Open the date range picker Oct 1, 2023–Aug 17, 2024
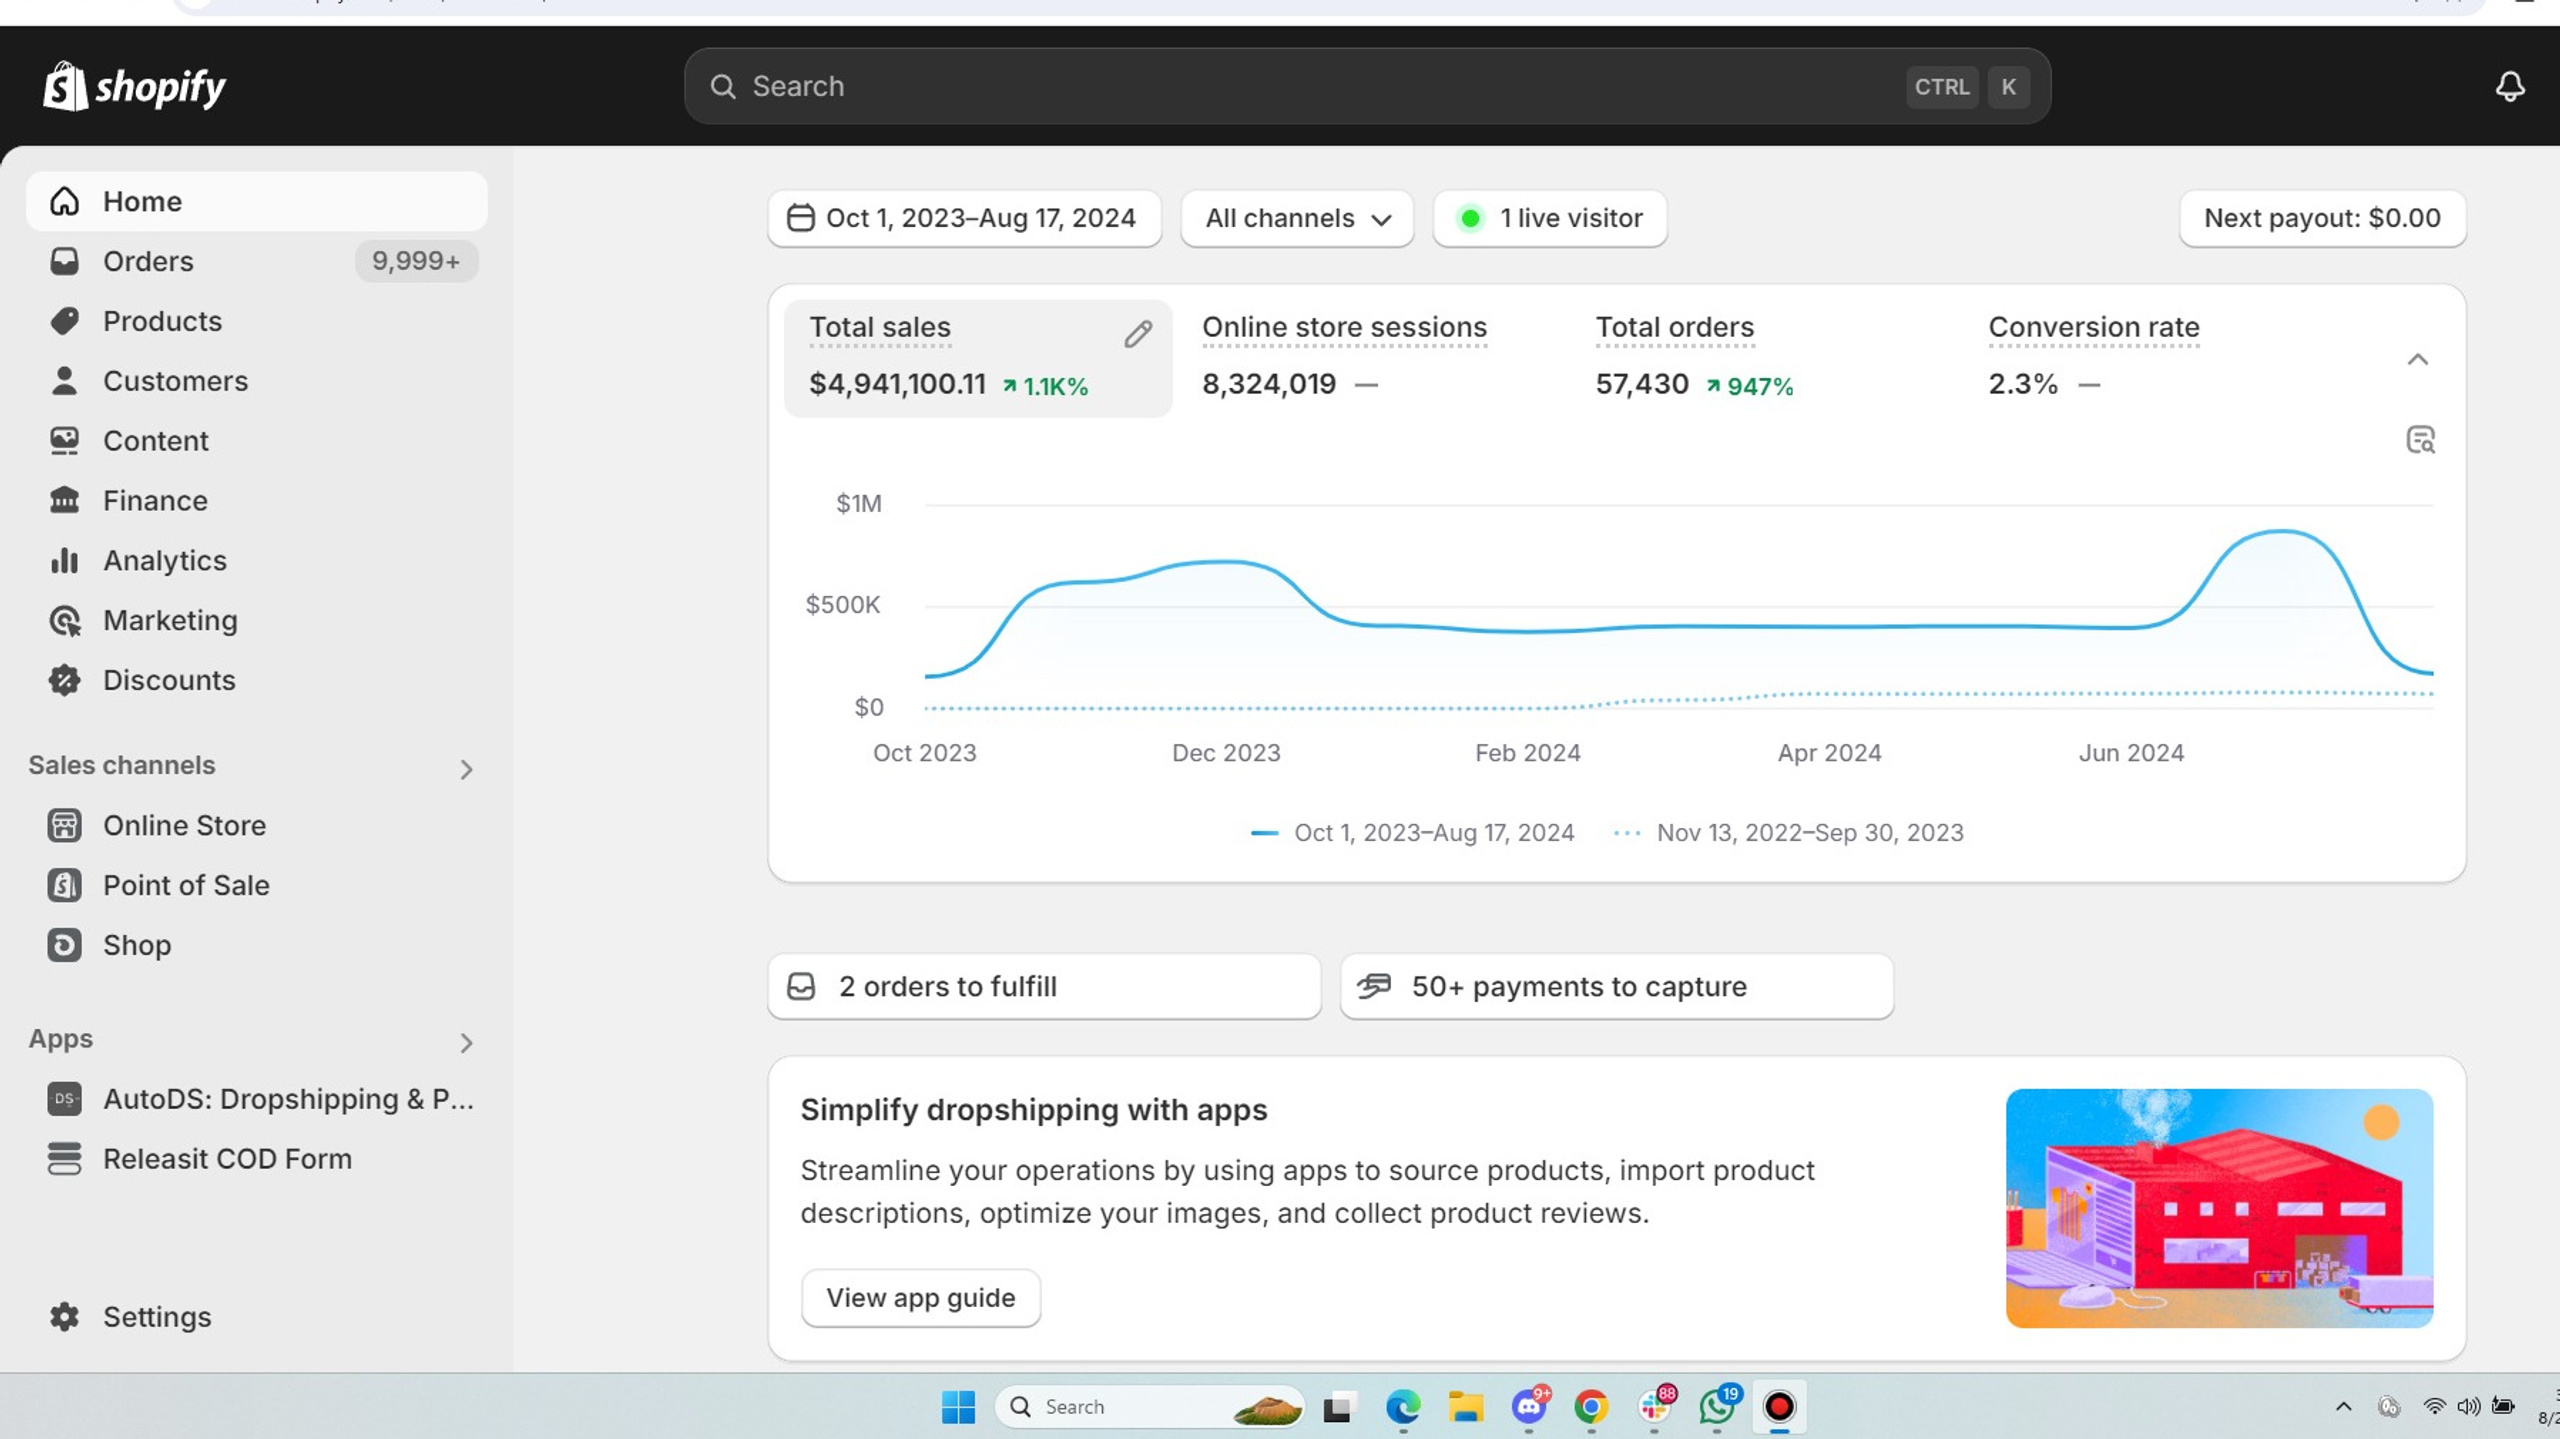2560x1439 pixels. tap(964, 218)
